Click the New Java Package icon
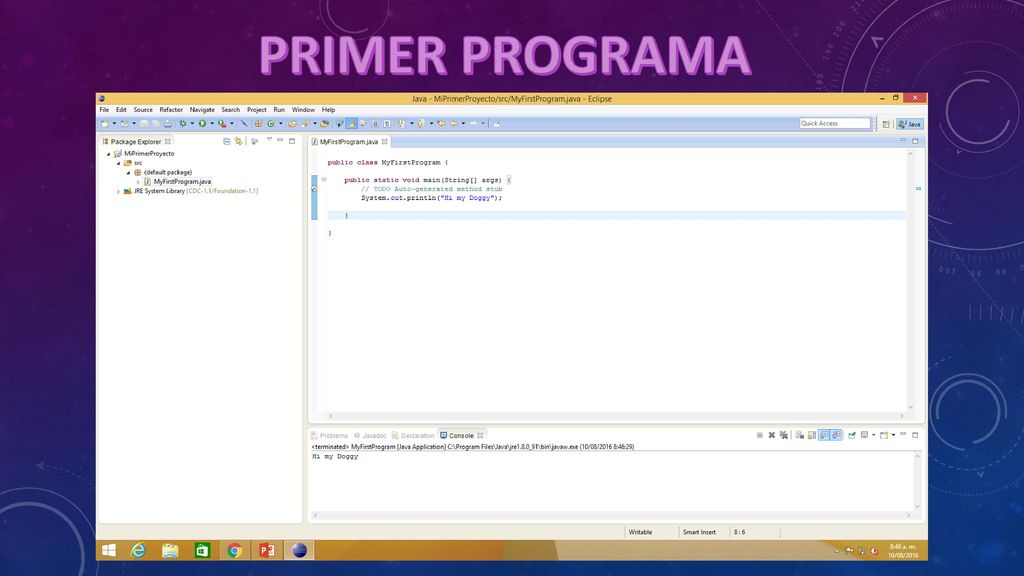Image resolution: width=1024 pixels, height=576 pixels. 258,123
